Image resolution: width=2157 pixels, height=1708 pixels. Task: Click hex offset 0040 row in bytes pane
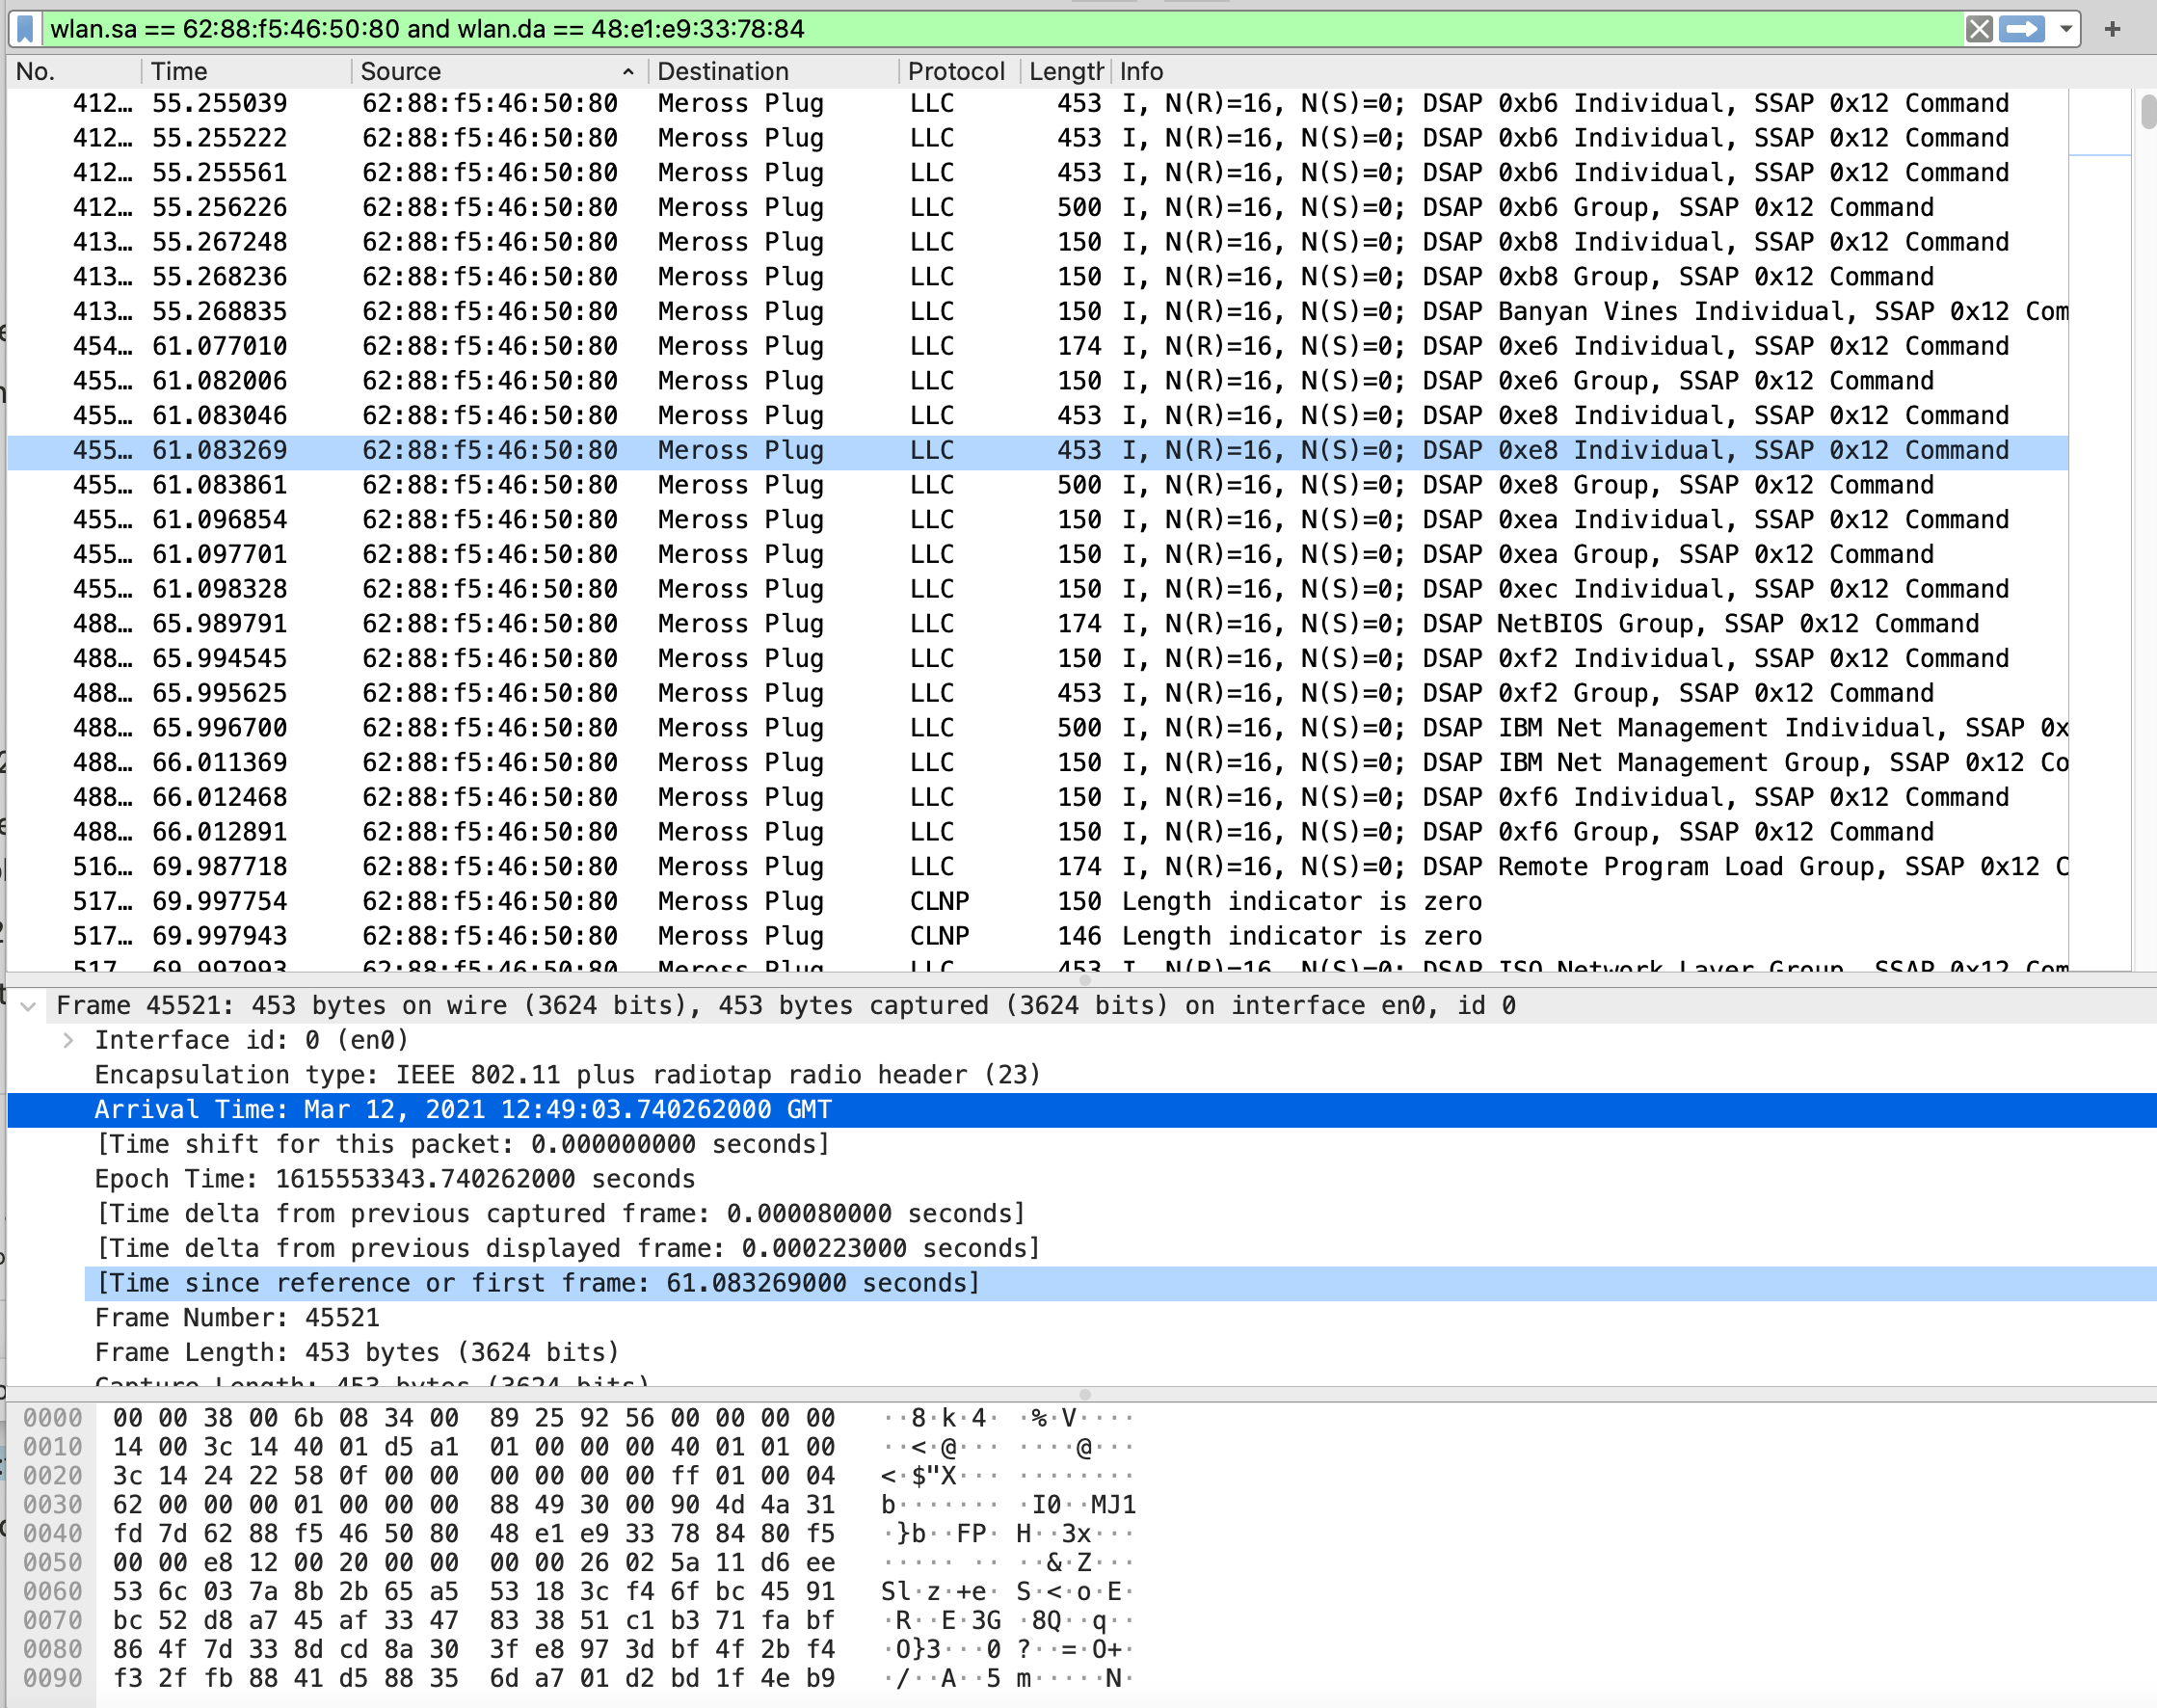tap(52, 1534)
